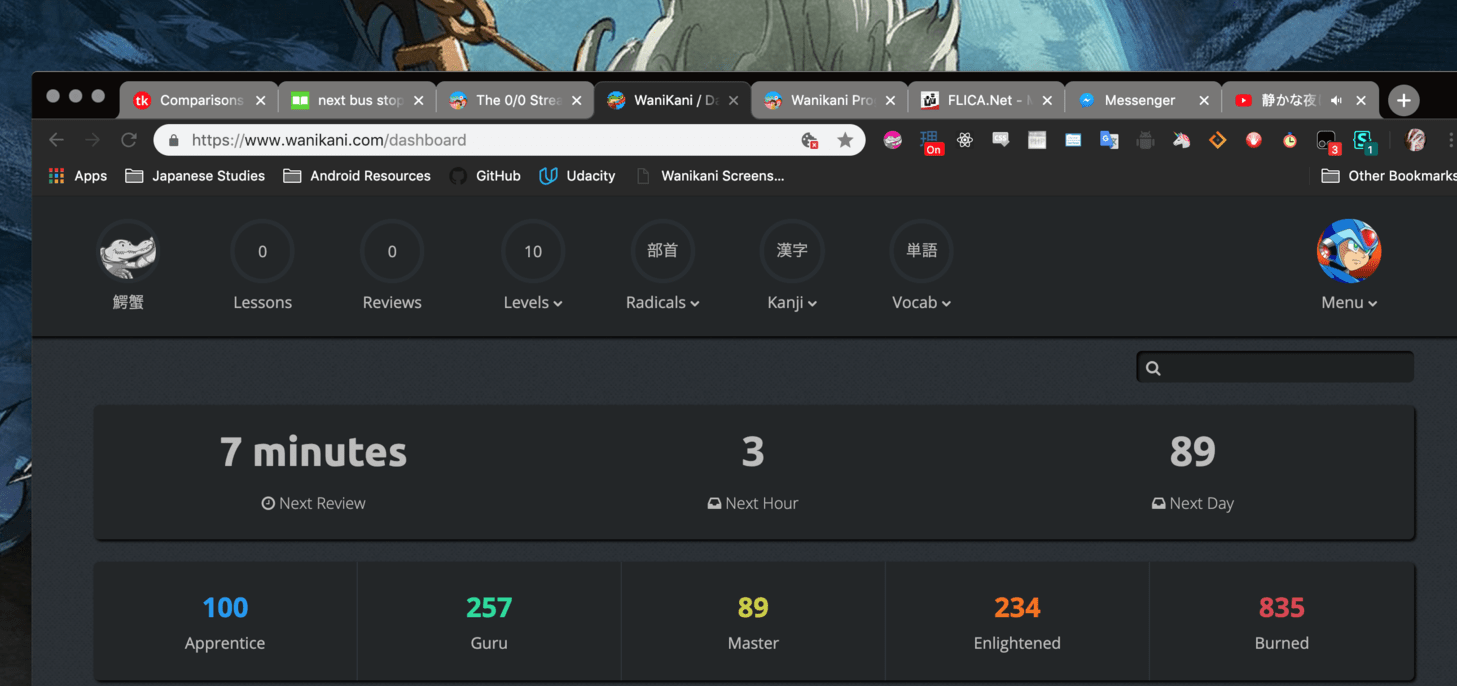
Task: Click the WaniKani crabigator logo
Action: pyautogui.click(x=128, y=251)
